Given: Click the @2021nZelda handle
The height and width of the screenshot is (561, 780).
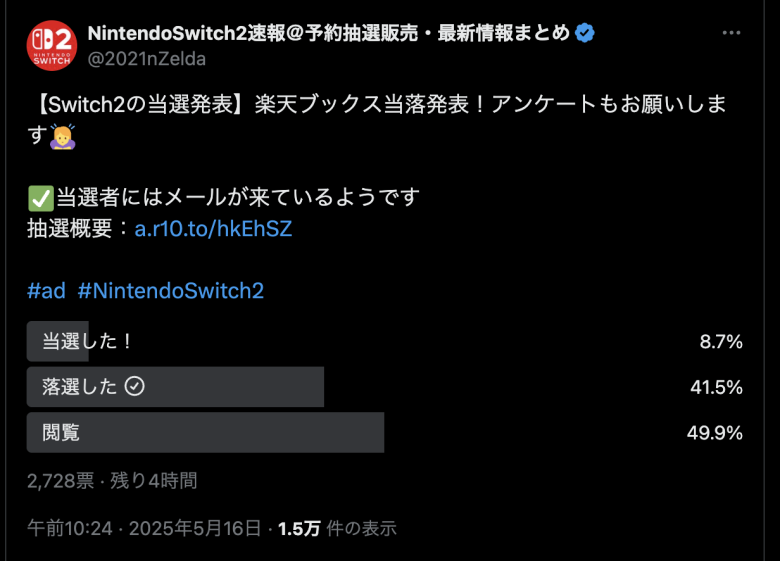Looking at the screenshot, I should point(147,59).
